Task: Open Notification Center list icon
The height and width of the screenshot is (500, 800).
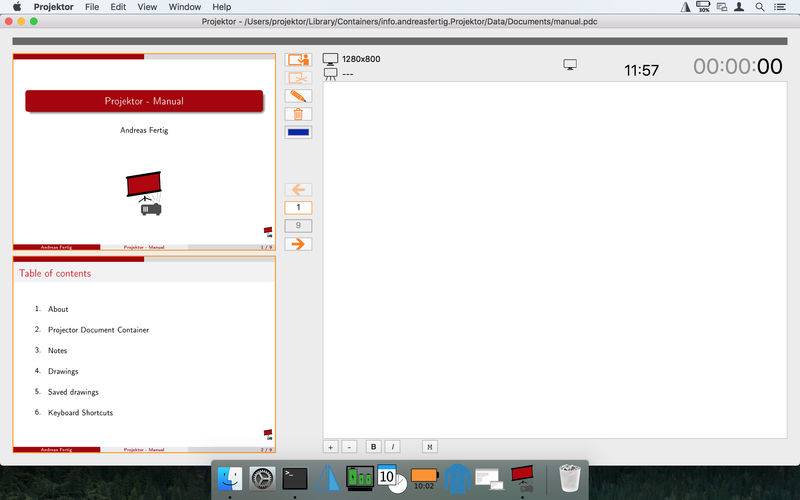Action: (780, 7)
